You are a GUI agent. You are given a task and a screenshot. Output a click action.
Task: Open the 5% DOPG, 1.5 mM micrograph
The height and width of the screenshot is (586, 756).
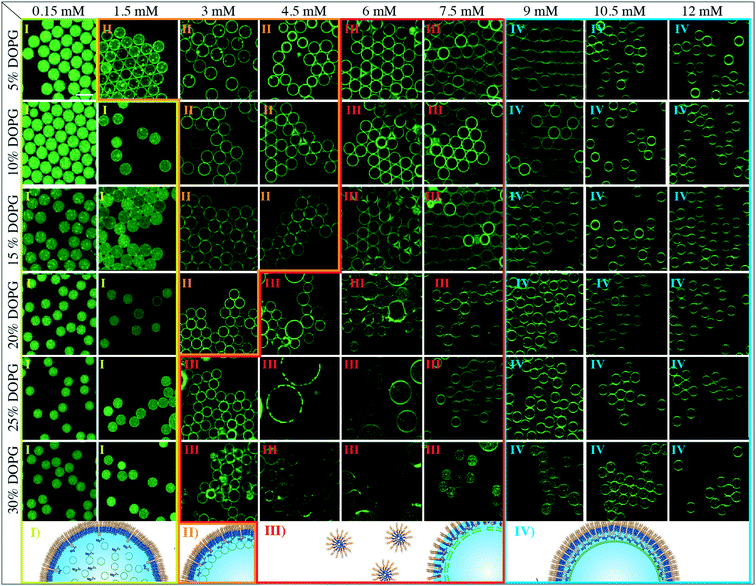(138, 60)
